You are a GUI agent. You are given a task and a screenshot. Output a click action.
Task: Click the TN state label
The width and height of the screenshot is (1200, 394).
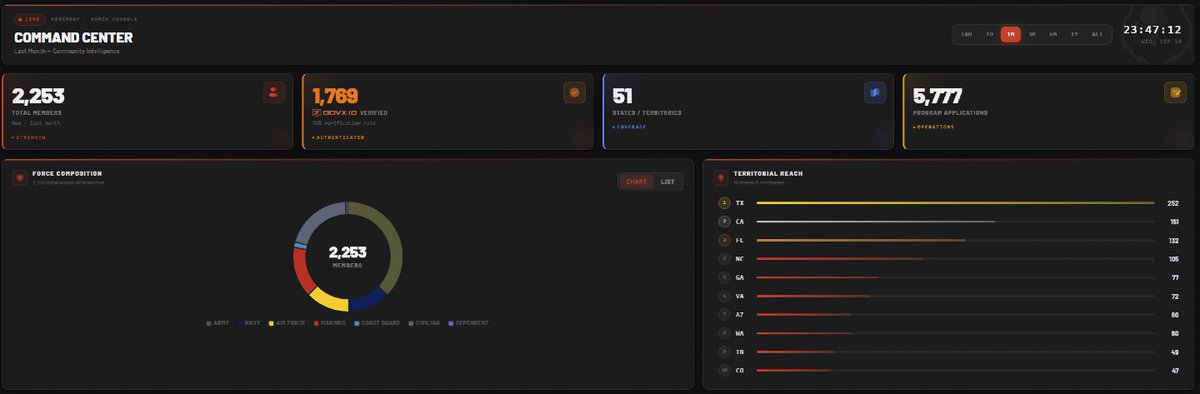pos(739,352)
